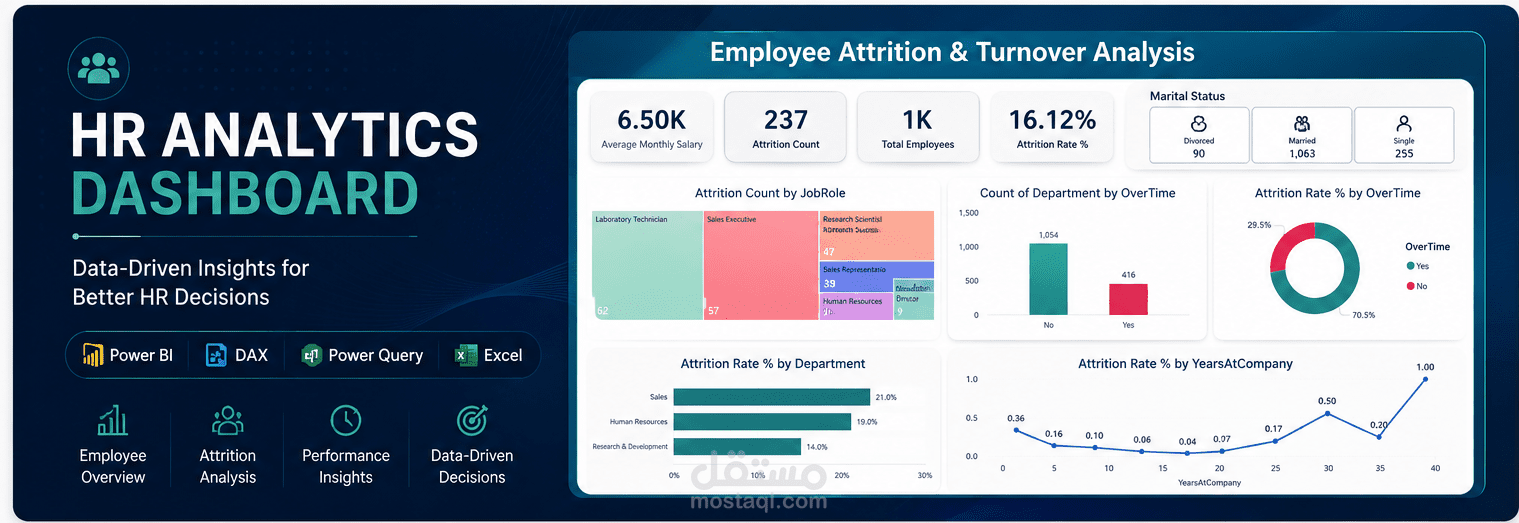Image resolution: width=1519 pixels, height=523 pixels.
Task: Click the 29.5% donut label
Action: [1259, 225]
